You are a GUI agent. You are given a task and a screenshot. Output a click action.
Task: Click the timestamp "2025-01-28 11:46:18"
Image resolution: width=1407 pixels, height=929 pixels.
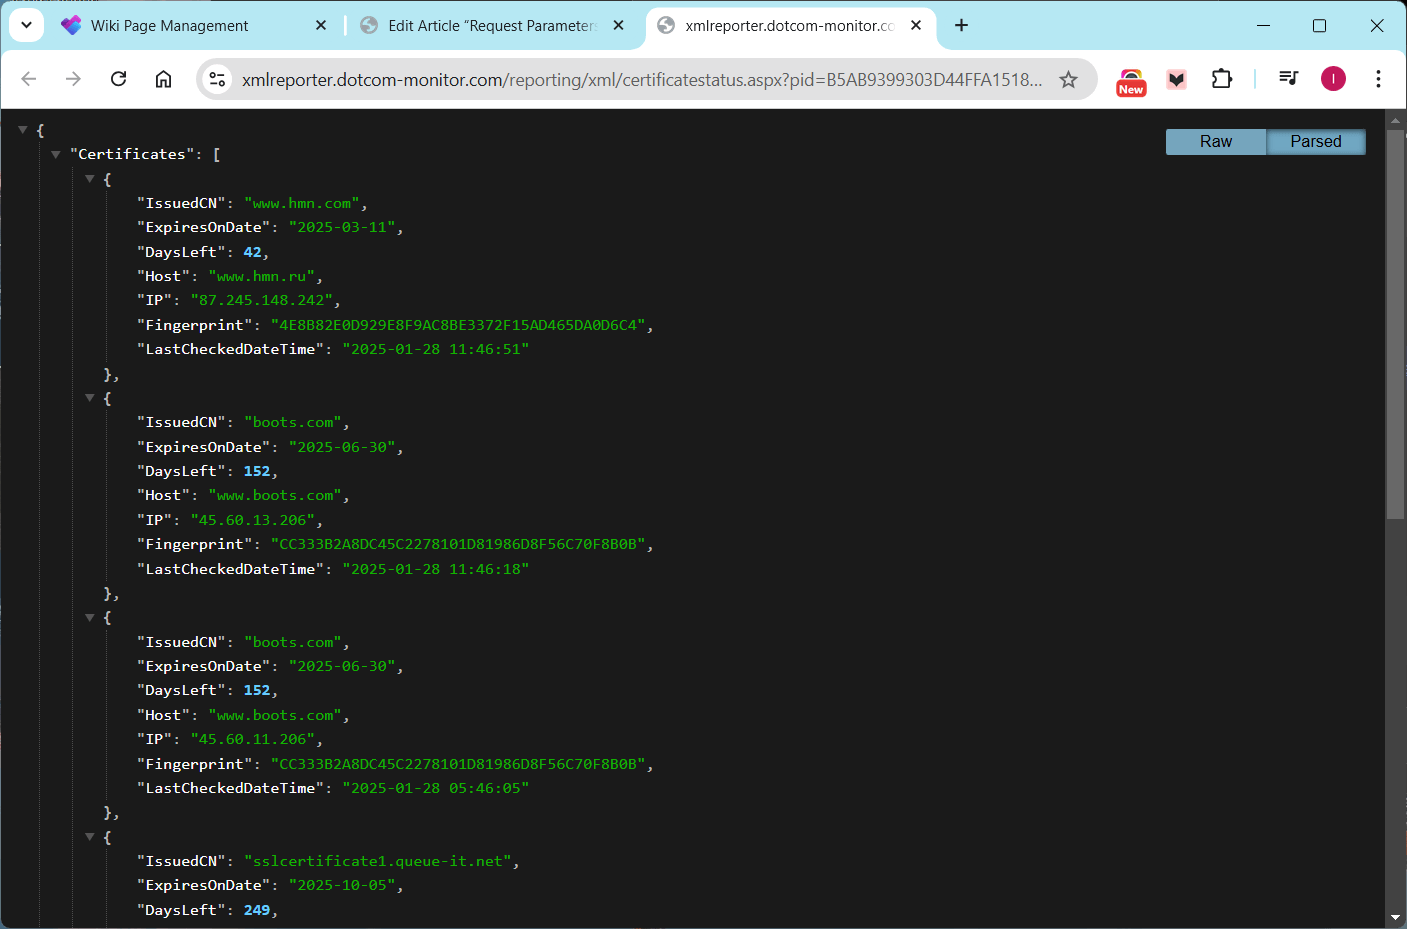436,569
